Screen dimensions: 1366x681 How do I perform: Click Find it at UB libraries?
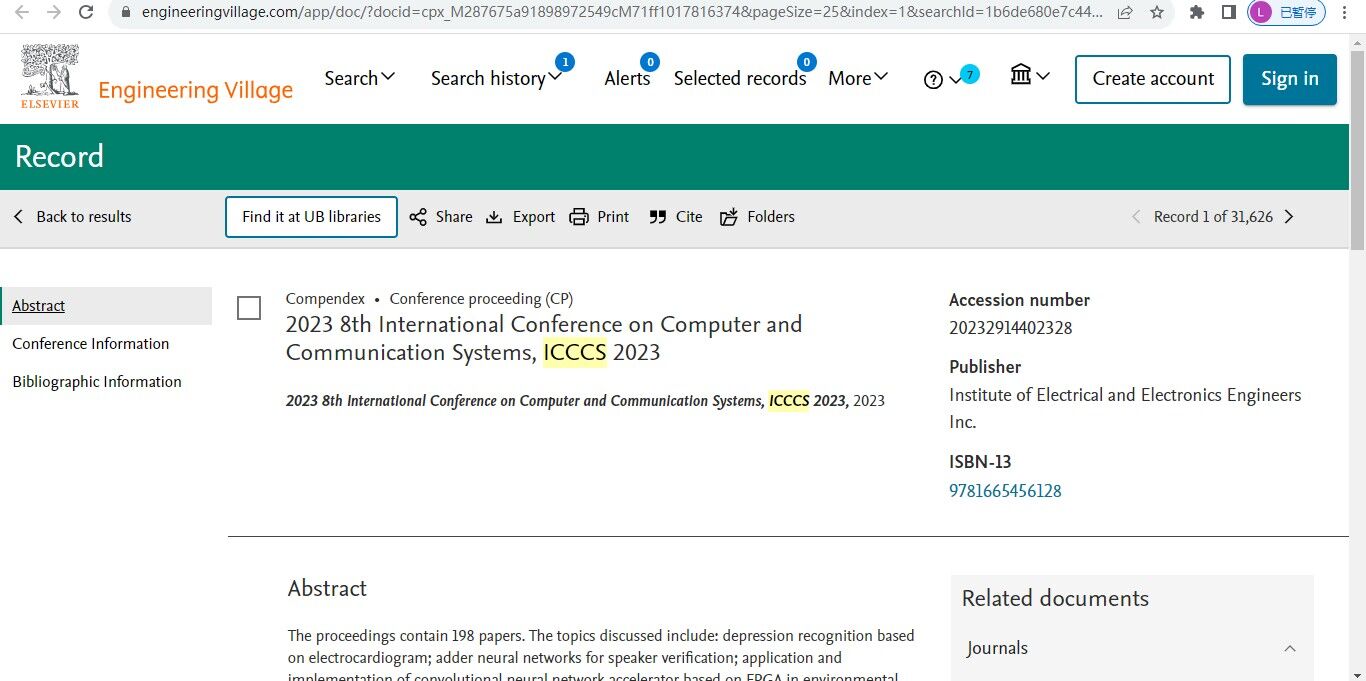point(311,217)
